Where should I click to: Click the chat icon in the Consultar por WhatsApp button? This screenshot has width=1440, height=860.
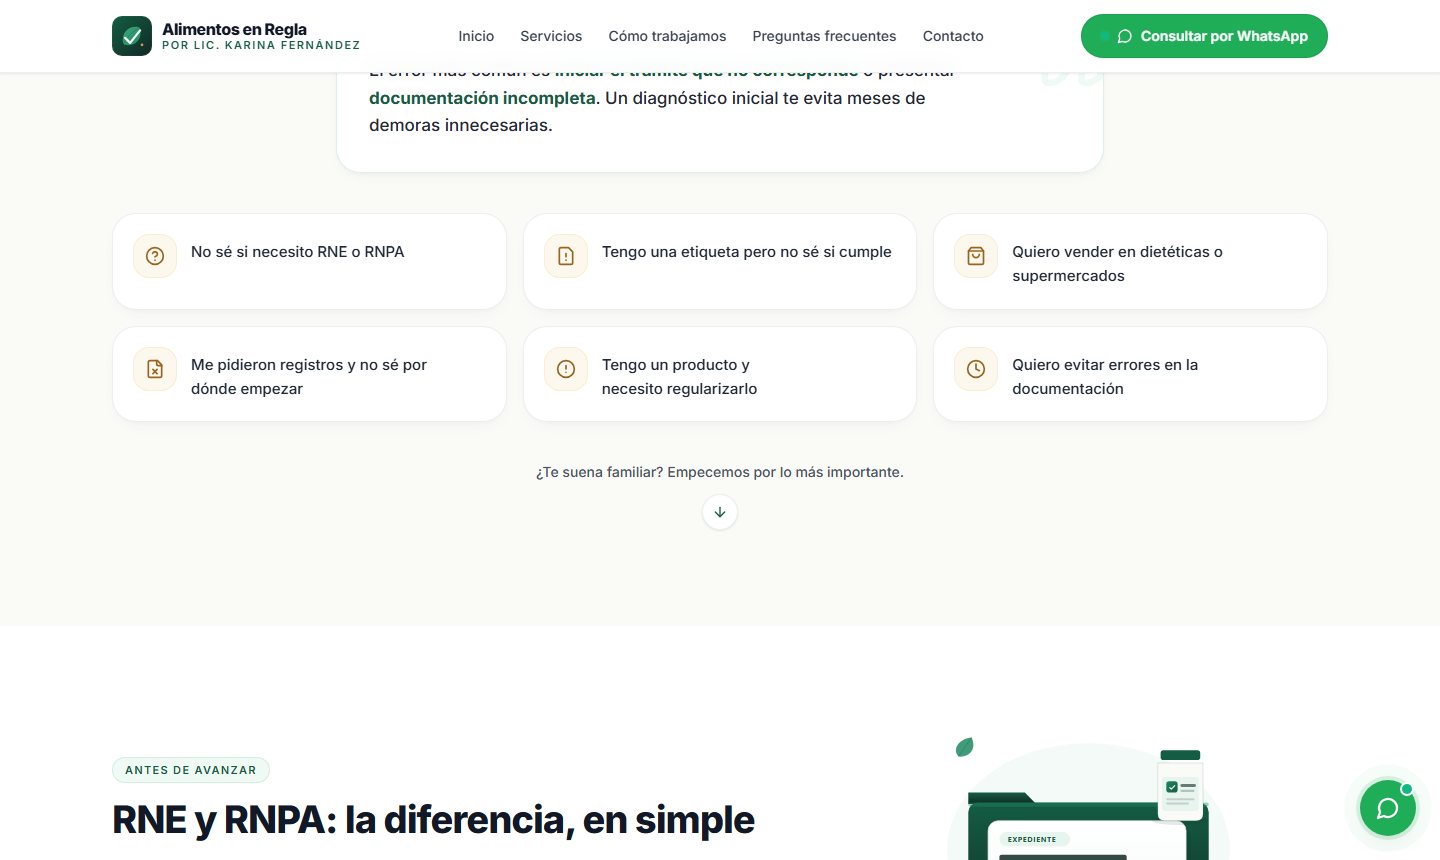(1124, 36)
